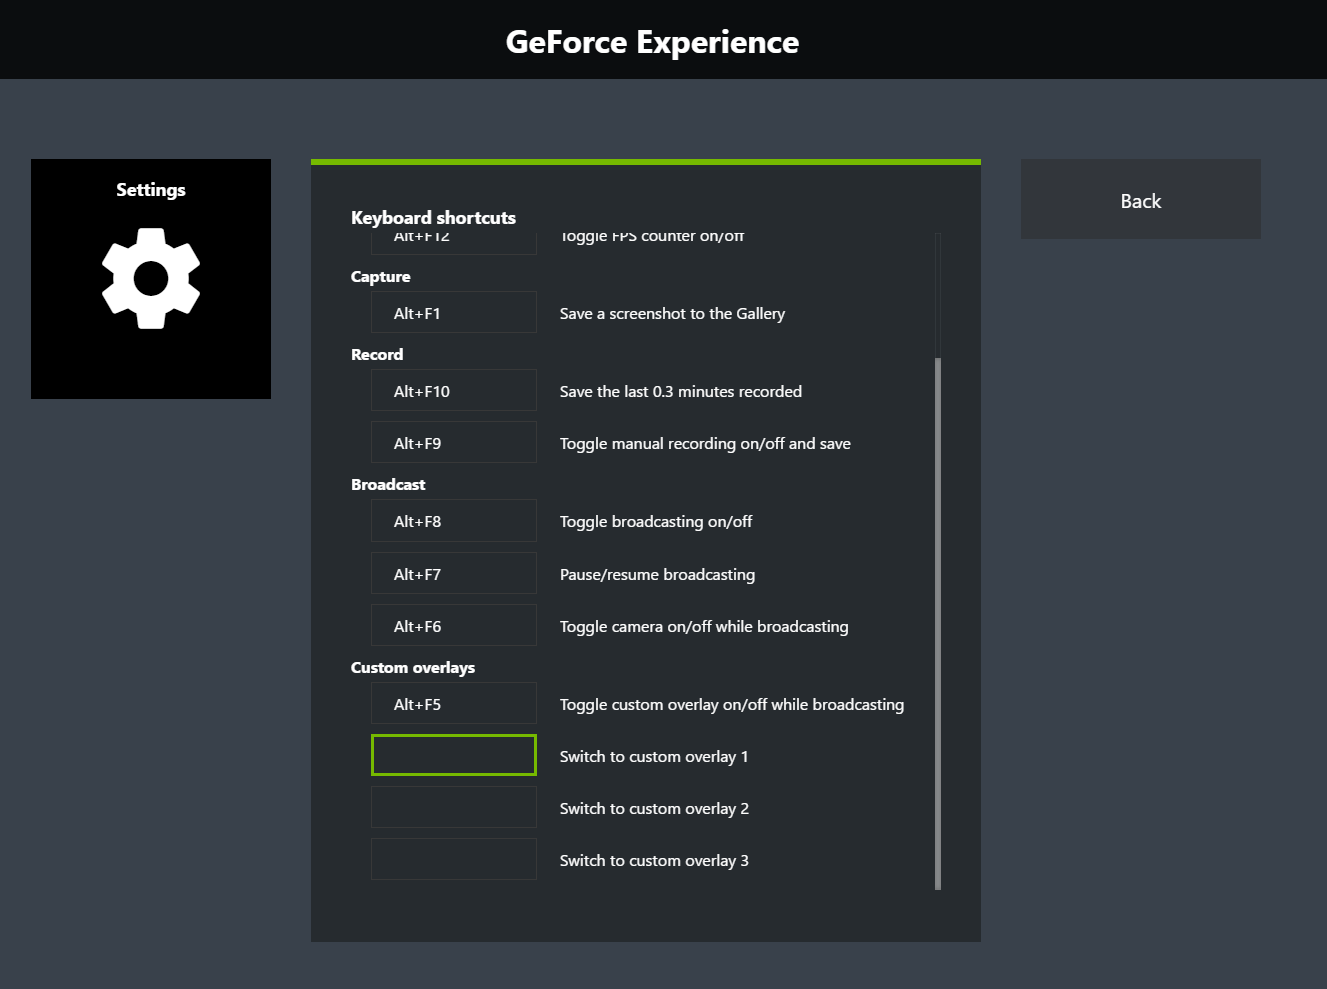Click the Settings gear icon
Image resolution: width=1327 pixels, height=989 pixels.
pyautogui.click(x=151, y=278)
